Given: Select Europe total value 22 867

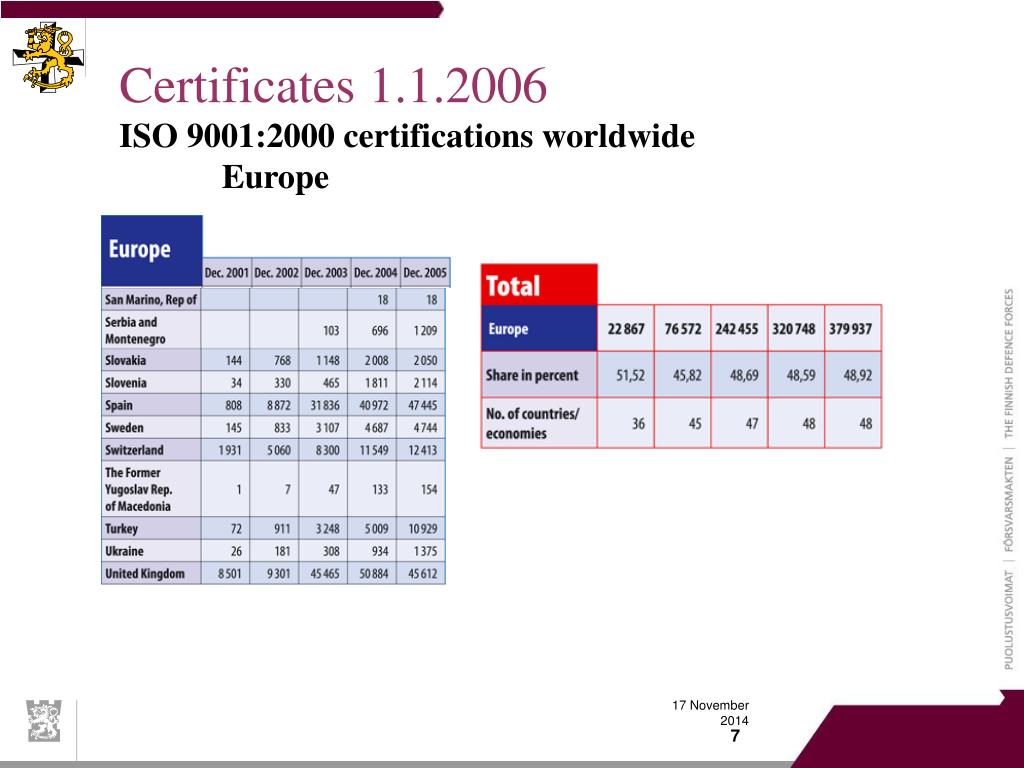Looking at the screenshot, I should click(626, 328).
